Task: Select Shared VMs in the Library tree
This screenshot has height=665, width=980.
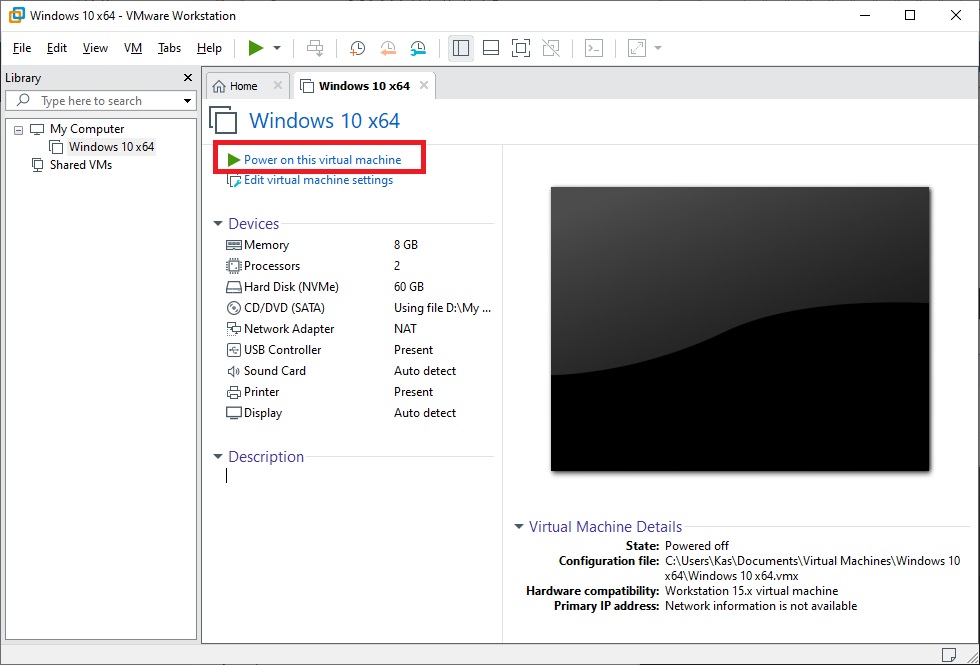Action: (81, 165)
